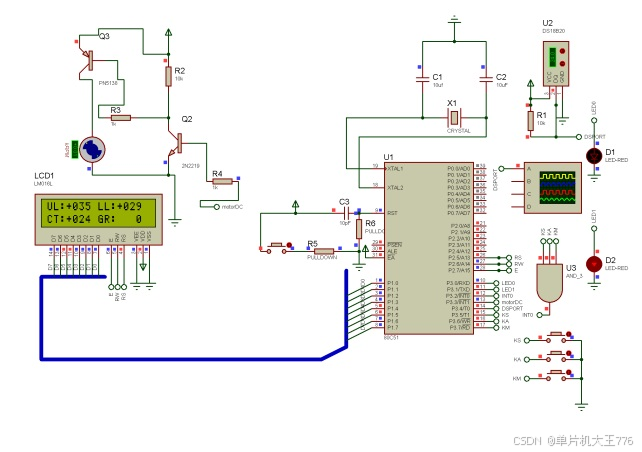Click the LCD1 display screen
Viewport: 642px width, 452px height.
pyautogui.click(x=98, y=213)
